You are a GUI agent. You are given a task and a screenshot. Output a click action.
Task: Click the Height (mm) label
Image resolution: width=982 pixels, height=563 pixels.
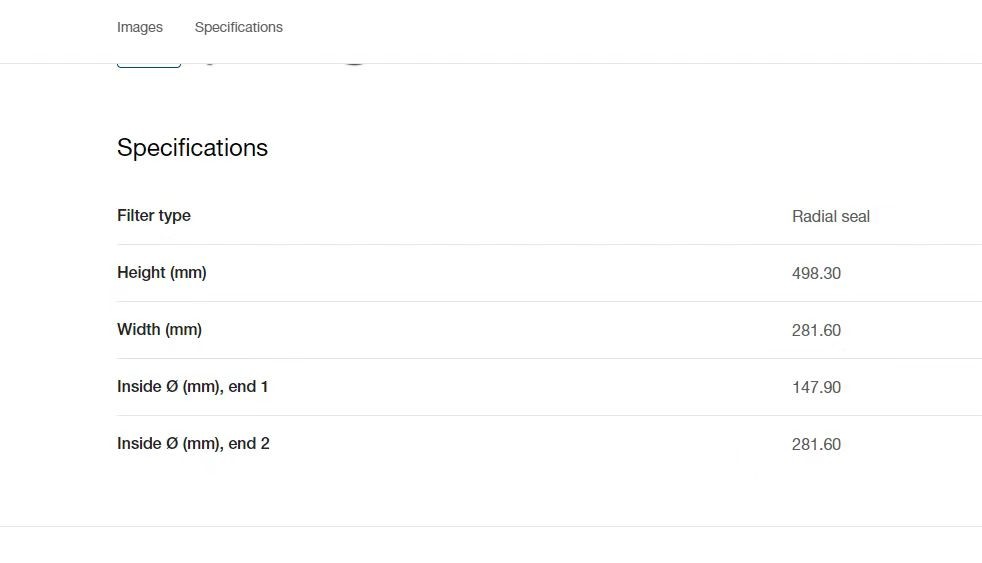162,272
